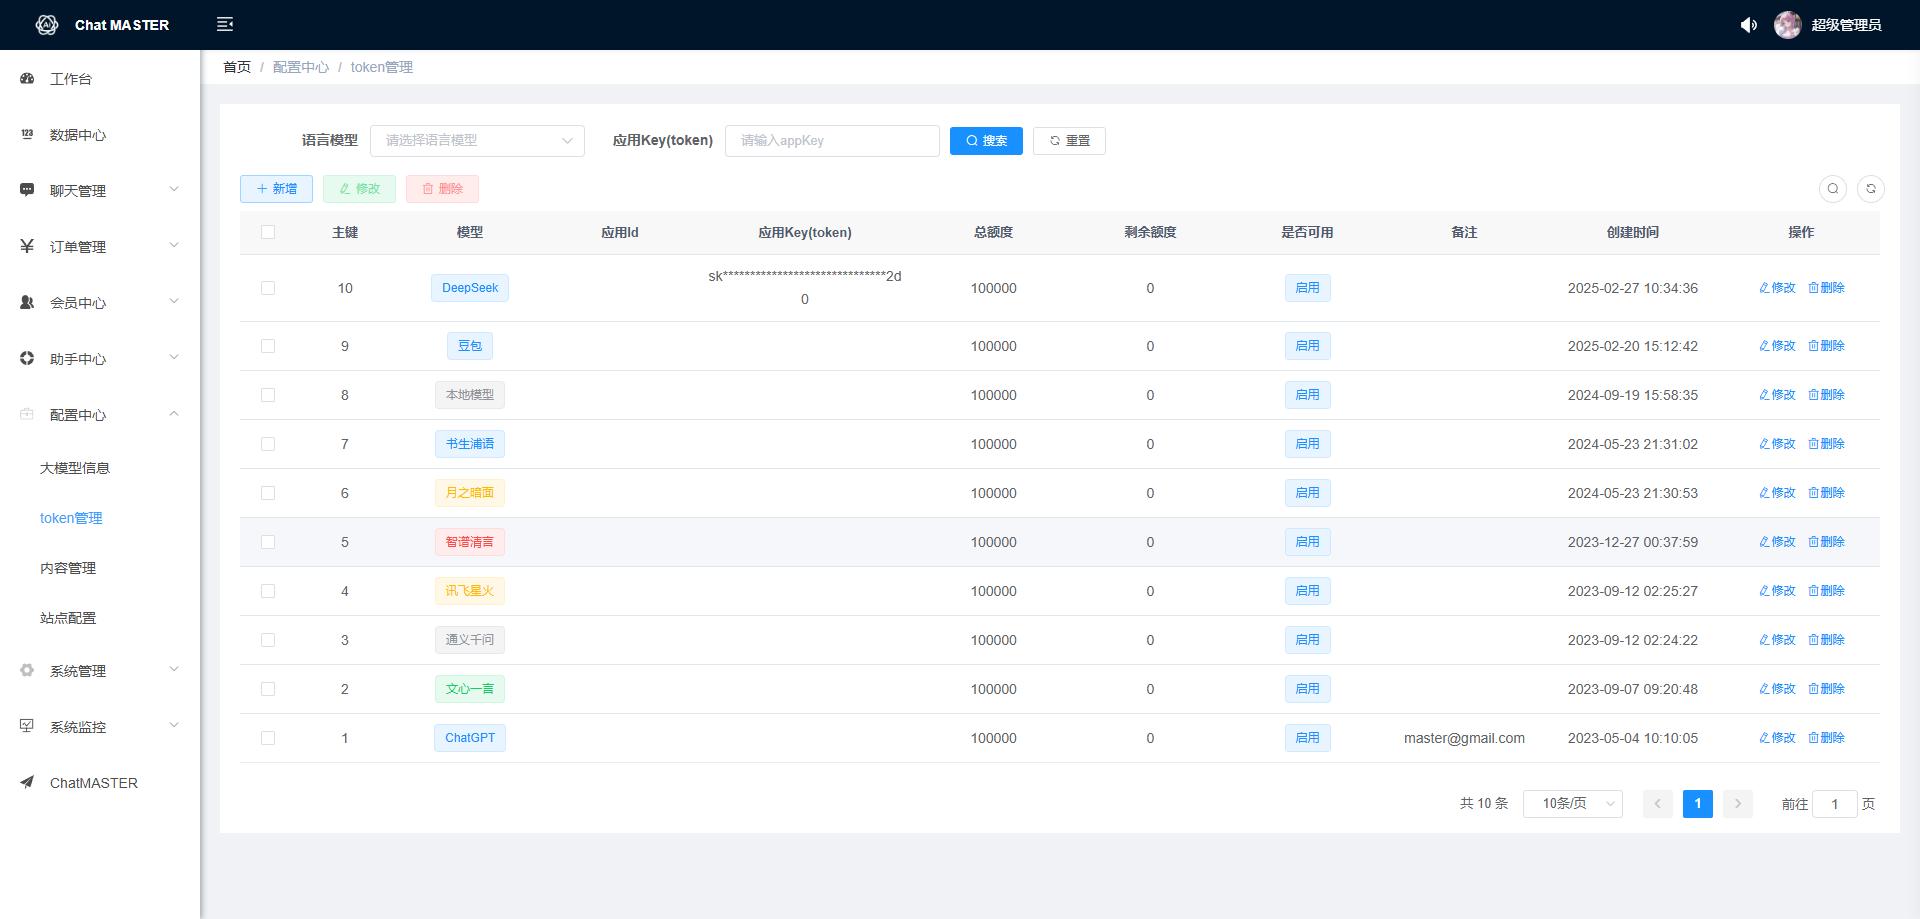This screenshot has height=919, width=1920.
Task: Open the 语言模型 dropdown
Action: coord(477,141)
